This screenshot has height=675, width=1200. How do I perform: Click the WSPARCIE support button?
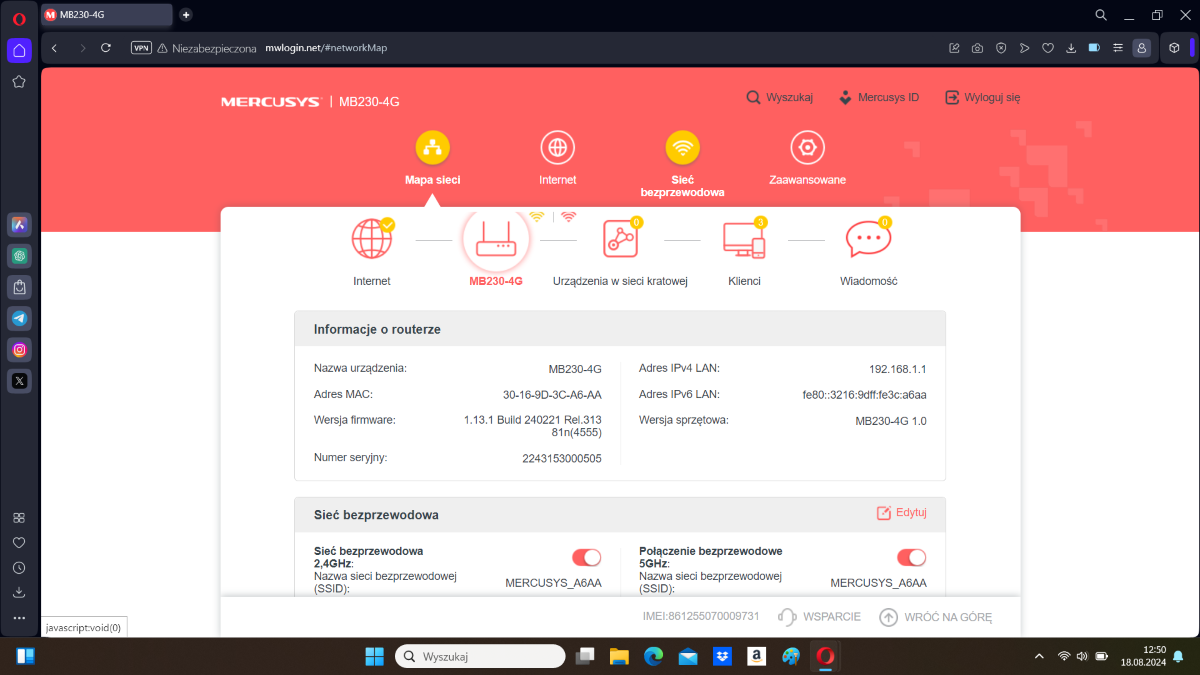[819, 617]
